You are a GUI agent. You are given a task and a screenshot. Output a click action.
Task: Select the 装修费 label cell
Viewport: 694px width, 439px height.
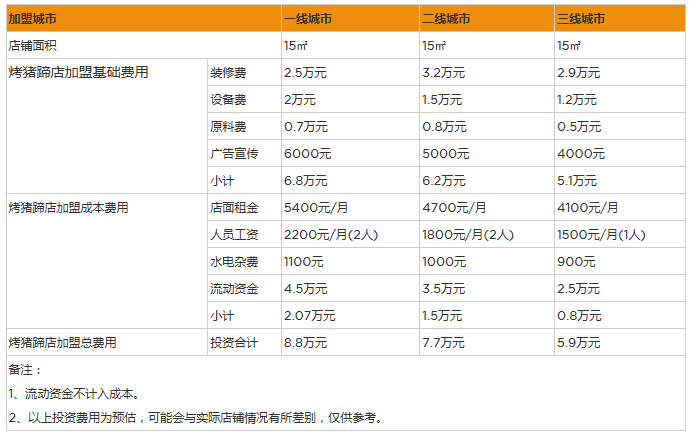[228, 73]
